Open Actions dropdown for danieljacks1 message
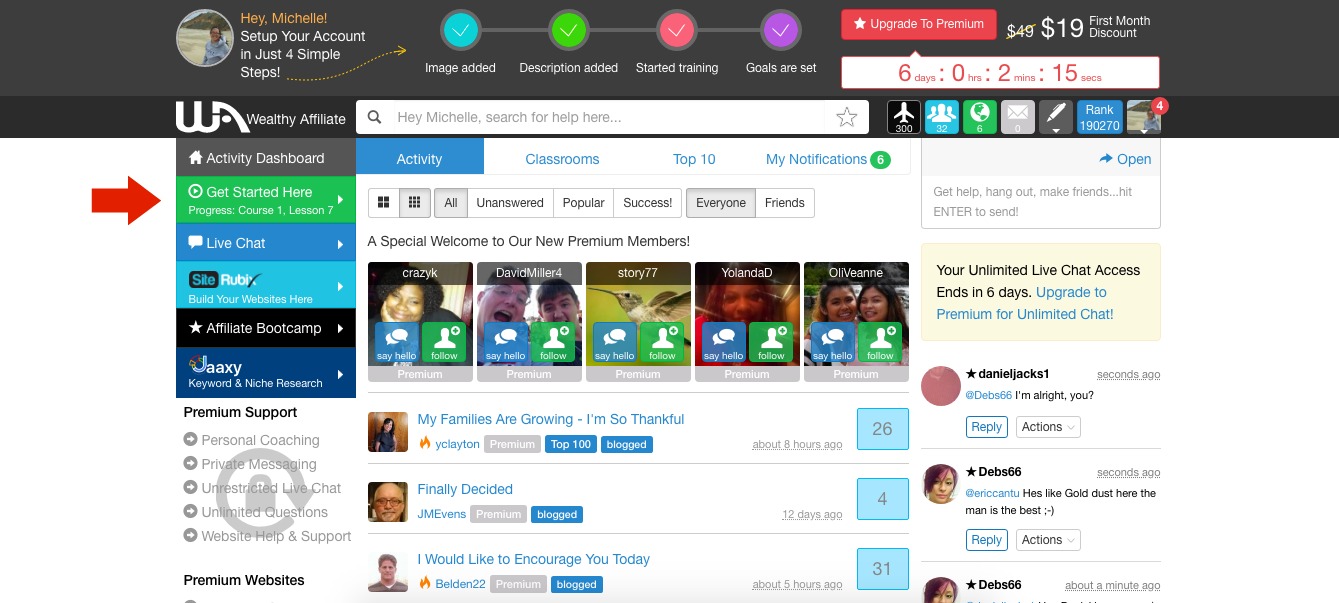Image resolution: width=1339 pixels, height=603 pixels. [1048, 427]
